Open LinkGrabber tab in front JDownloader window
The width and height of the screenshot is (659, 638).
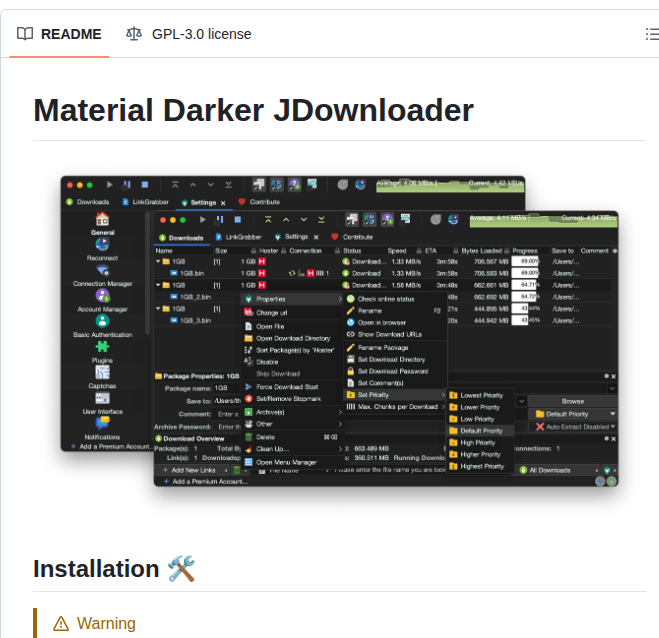pyautogui.click(x=238, y=237)
